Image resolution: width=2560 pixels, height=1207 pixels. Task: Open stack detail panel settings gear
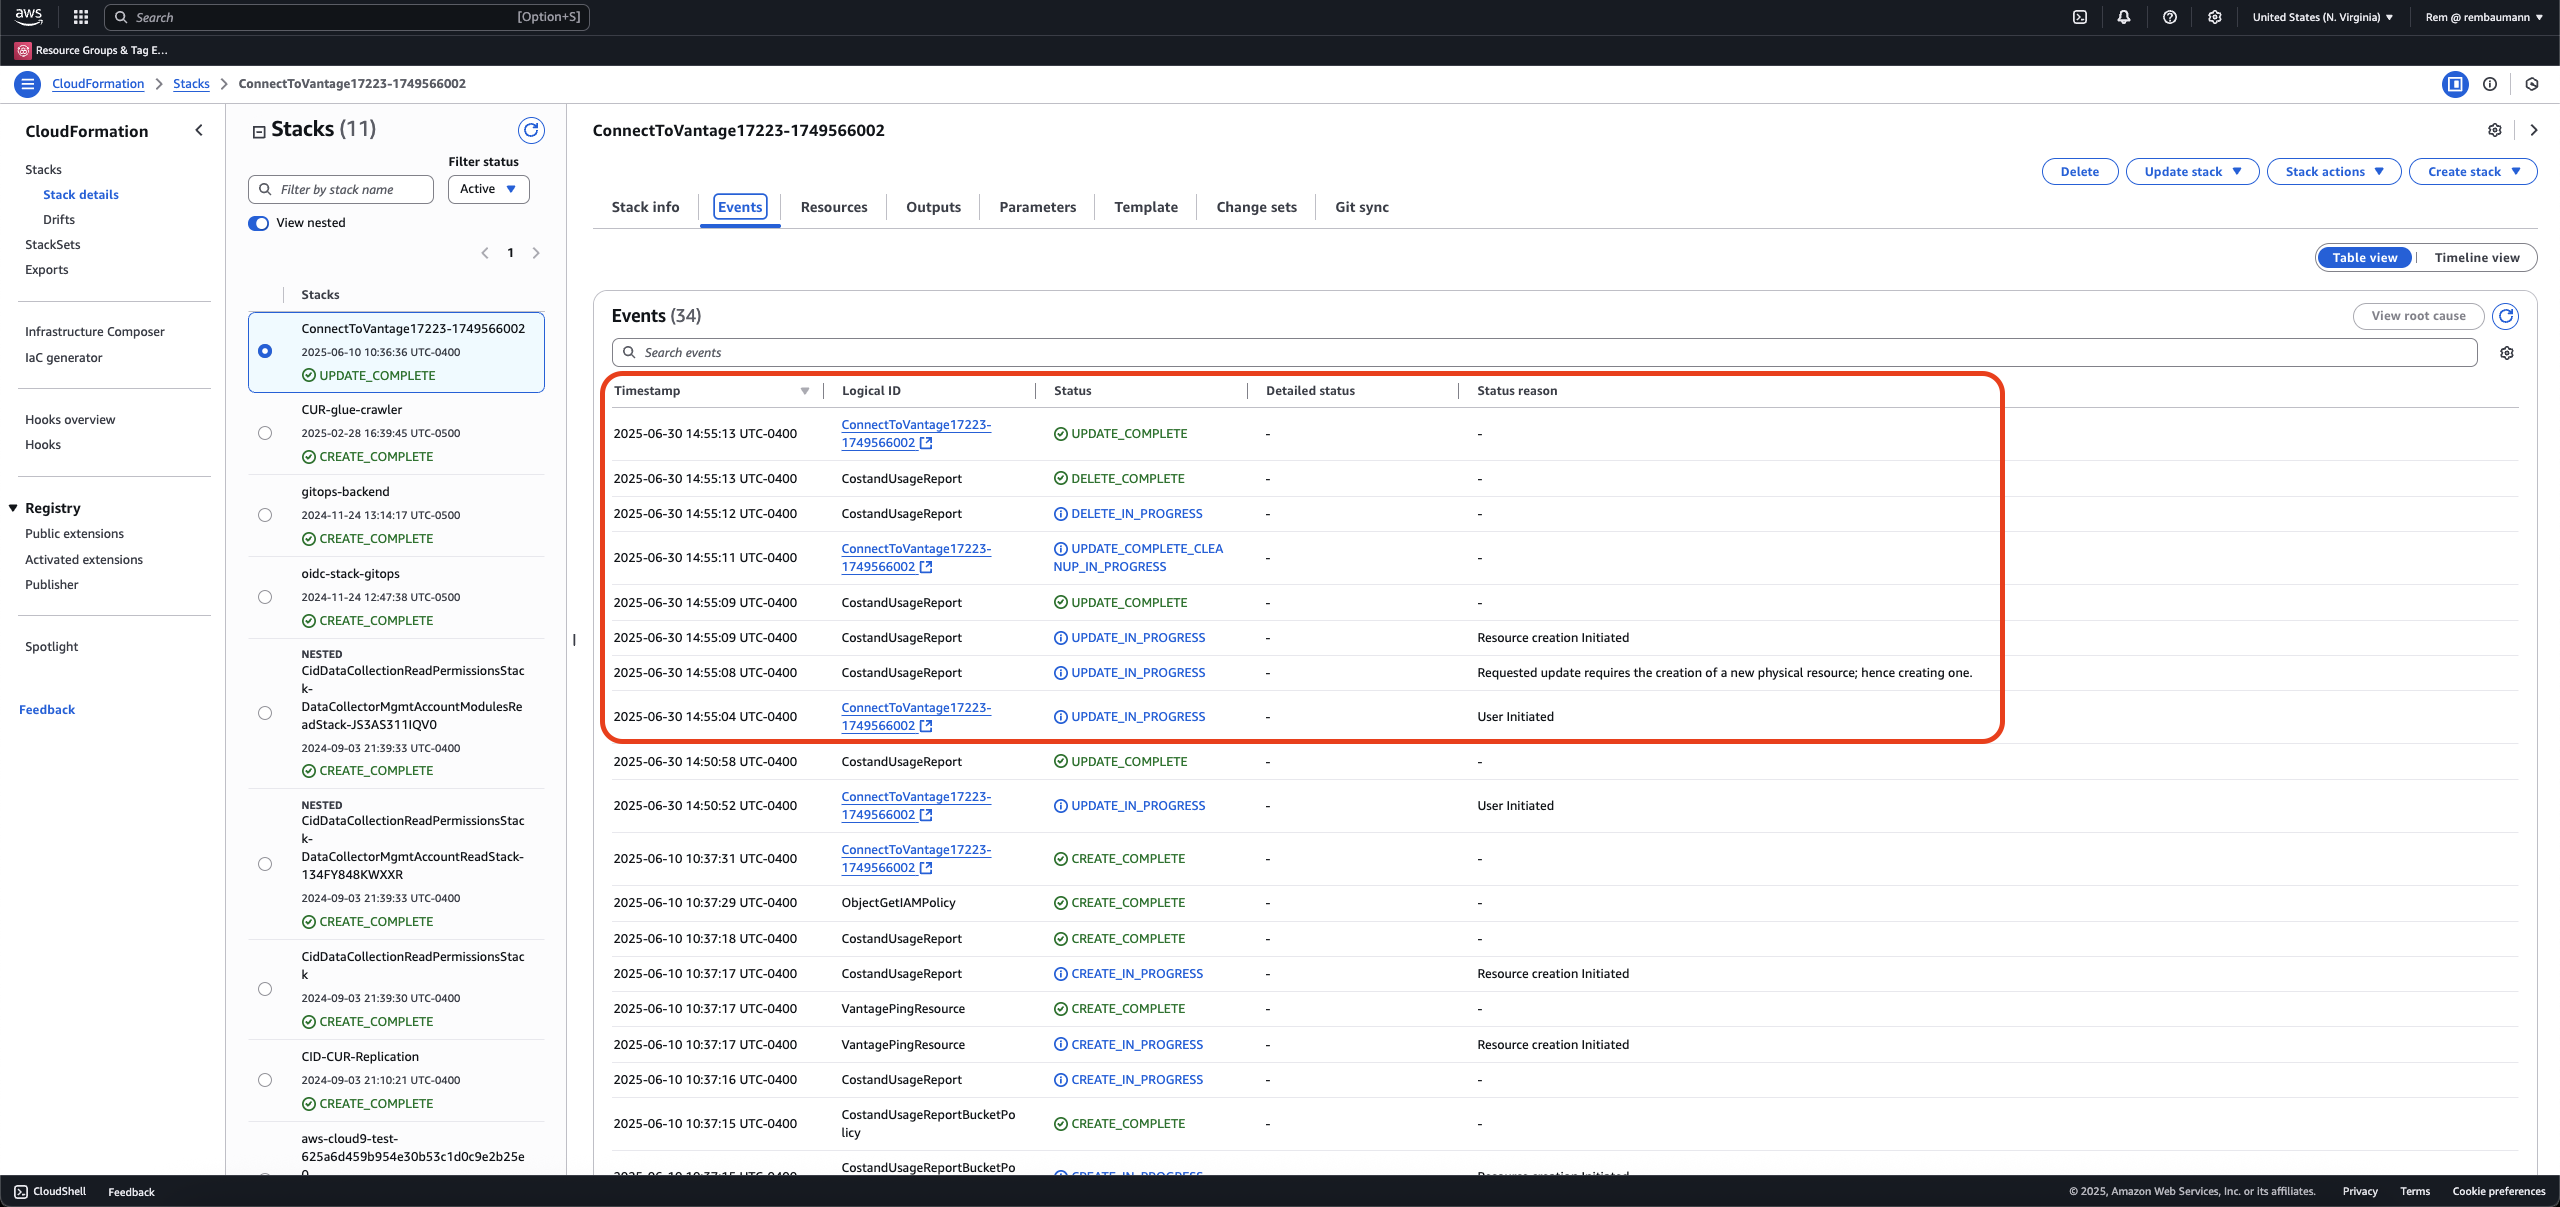[2495, 130]
